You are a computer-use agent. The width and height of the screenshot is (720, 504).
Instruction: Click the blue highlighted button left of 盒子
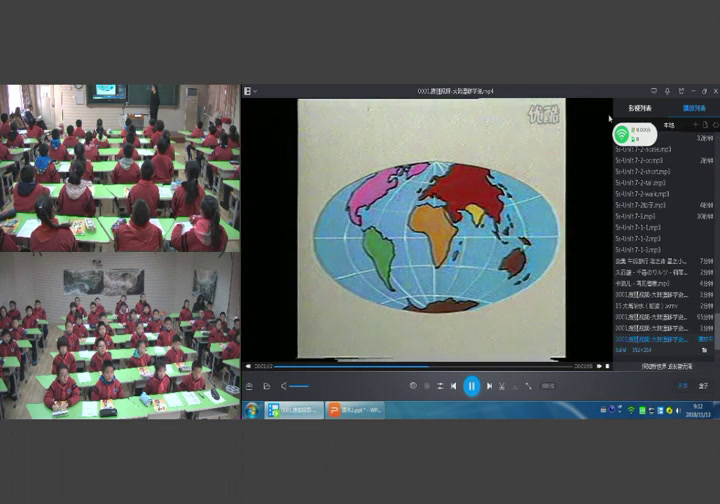pyautogui.click(x=683, y=386)
